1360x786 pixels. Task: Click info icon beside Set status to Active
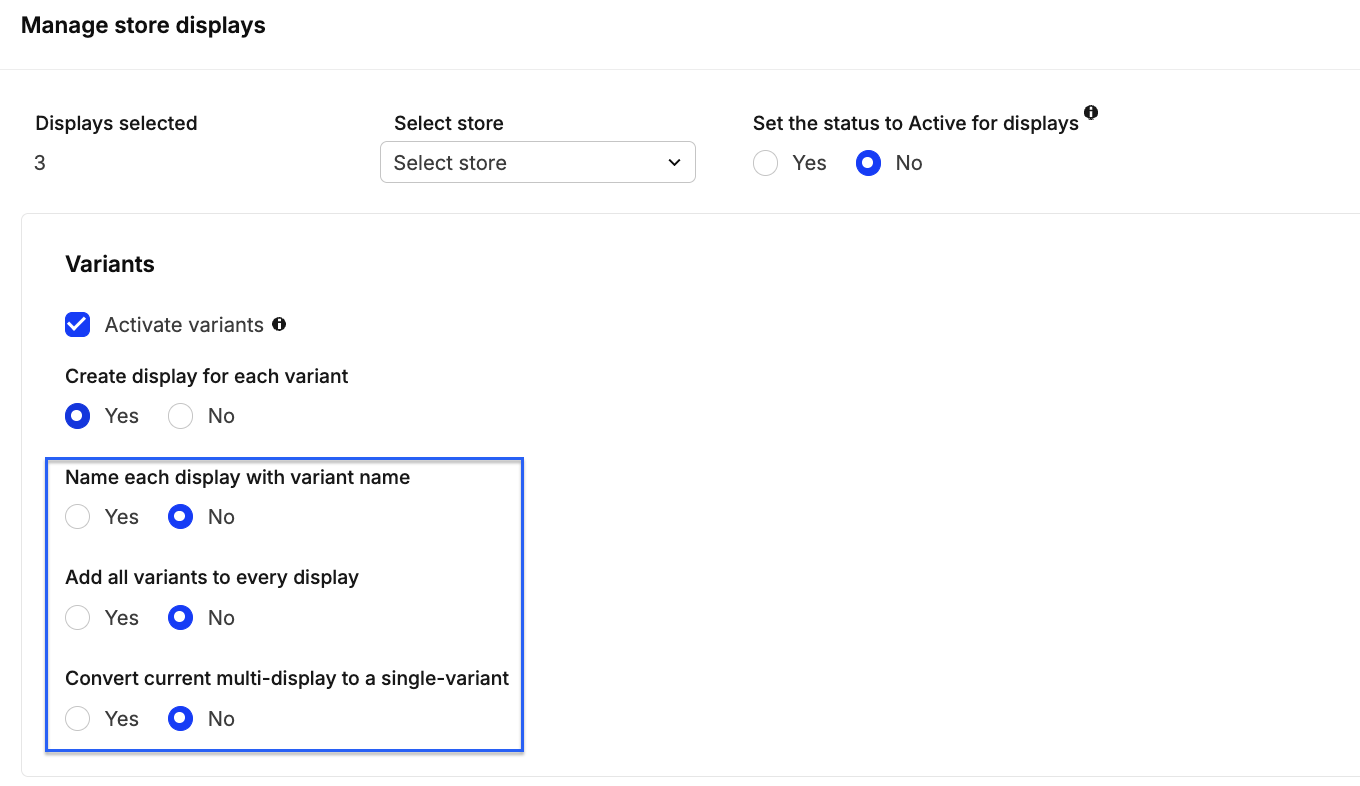pos(1091,112)
